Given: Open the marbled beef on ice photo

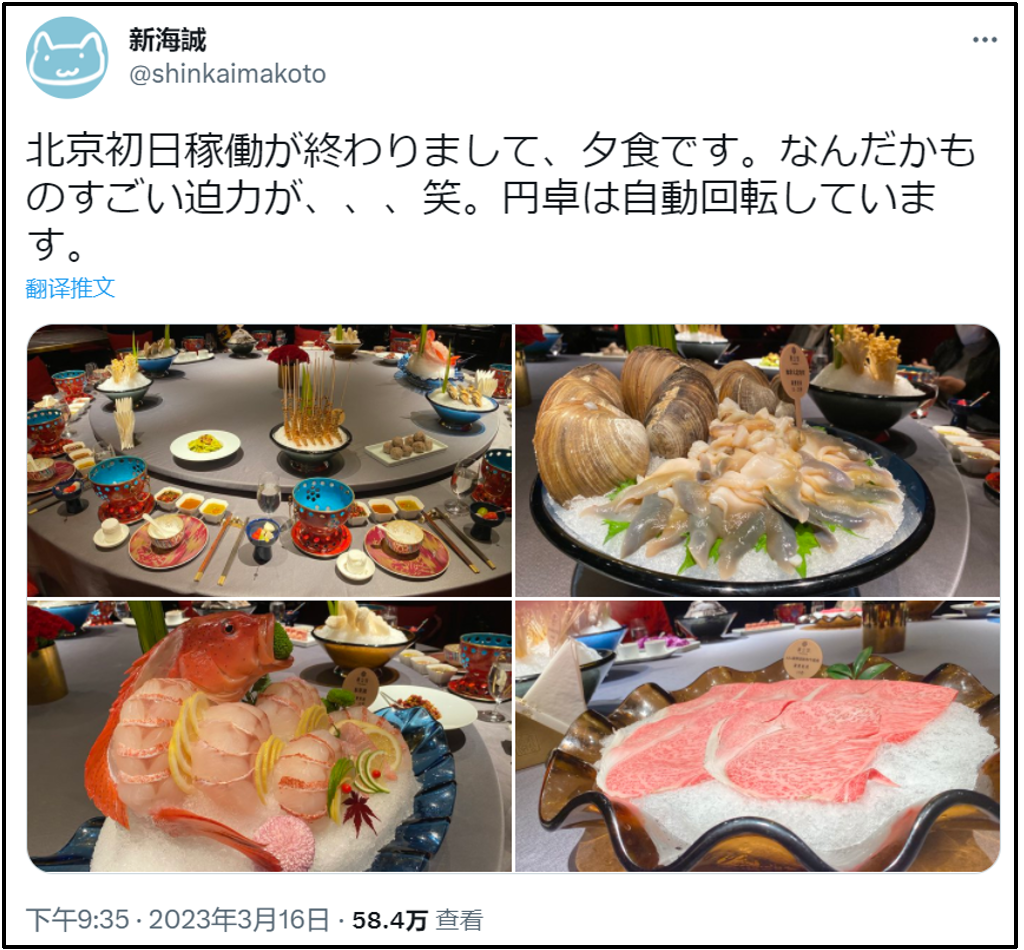Looking at the screenshot, I should tap(758, 736).
